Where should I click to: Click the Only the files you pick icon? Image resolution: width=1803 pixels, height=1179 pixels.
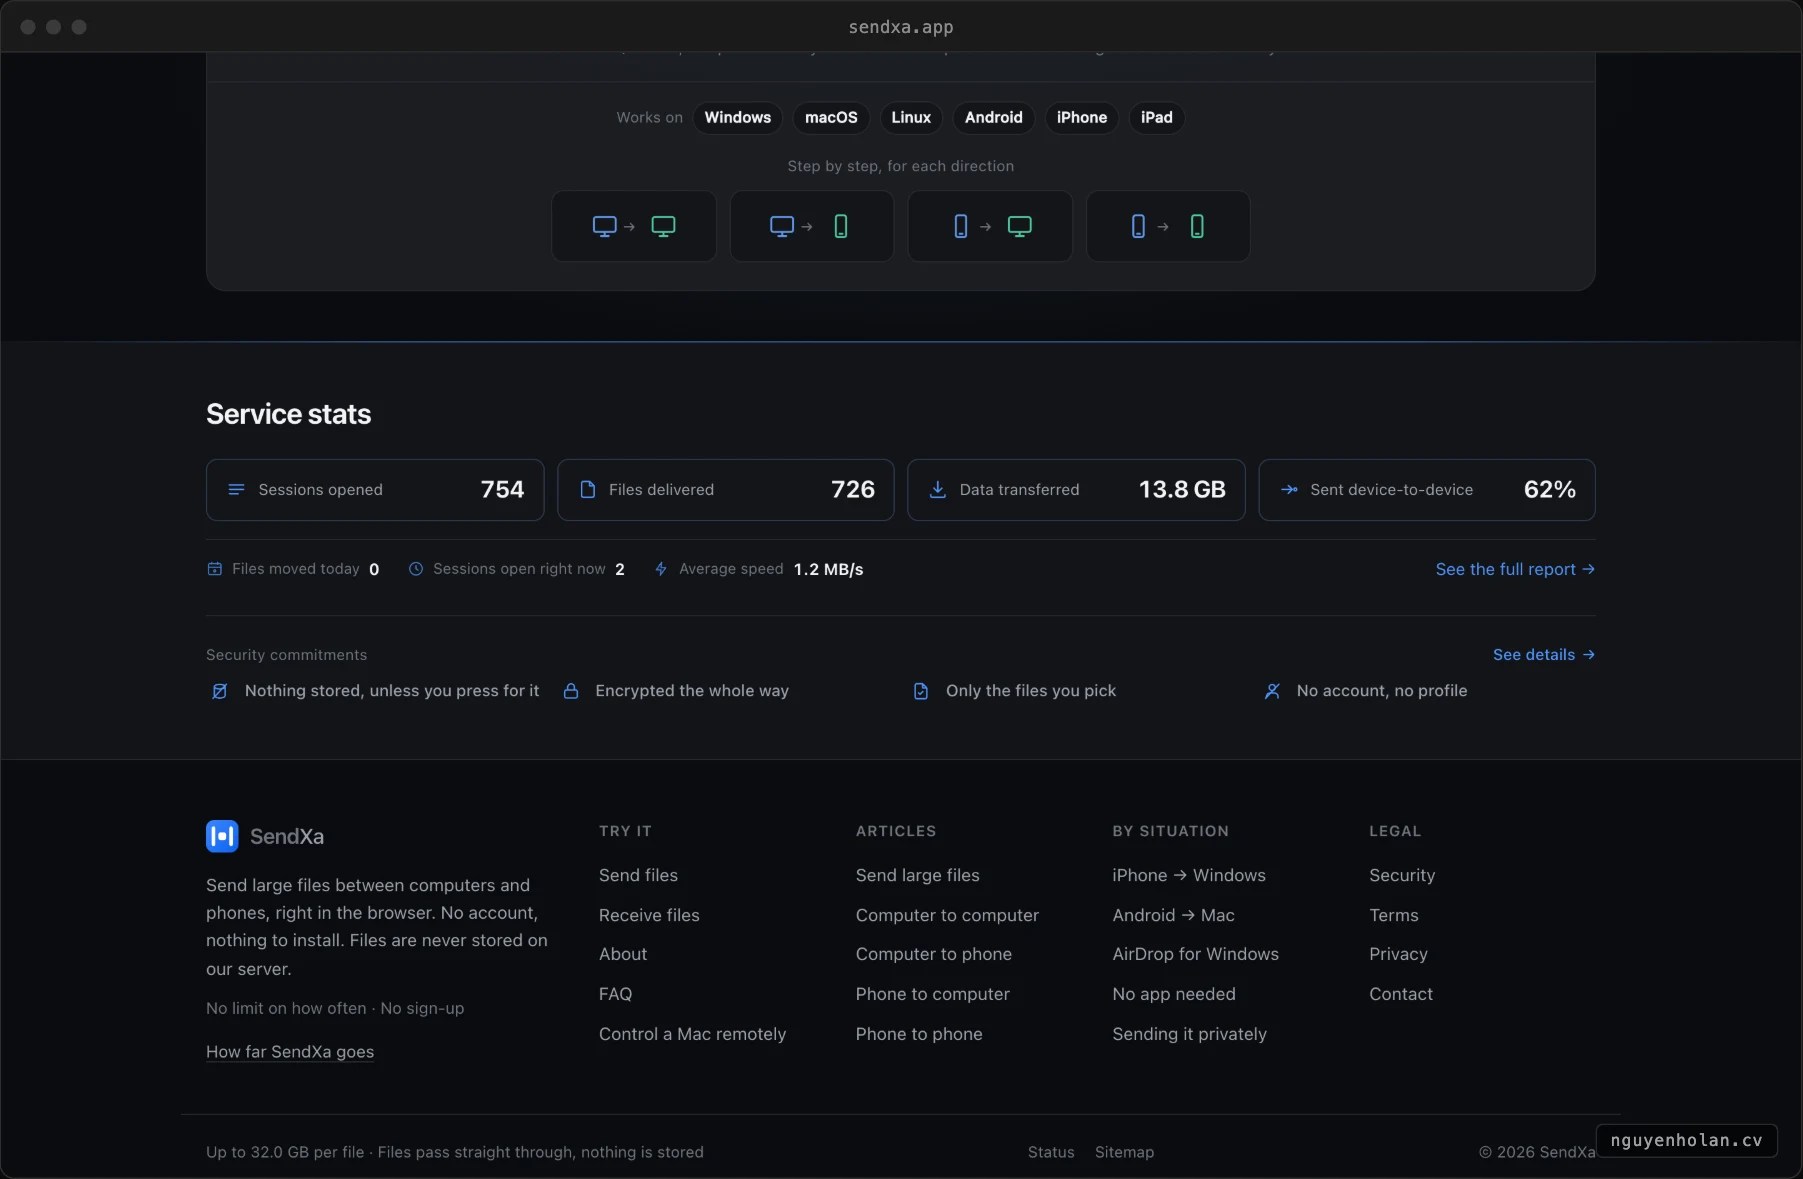(921, 691)
